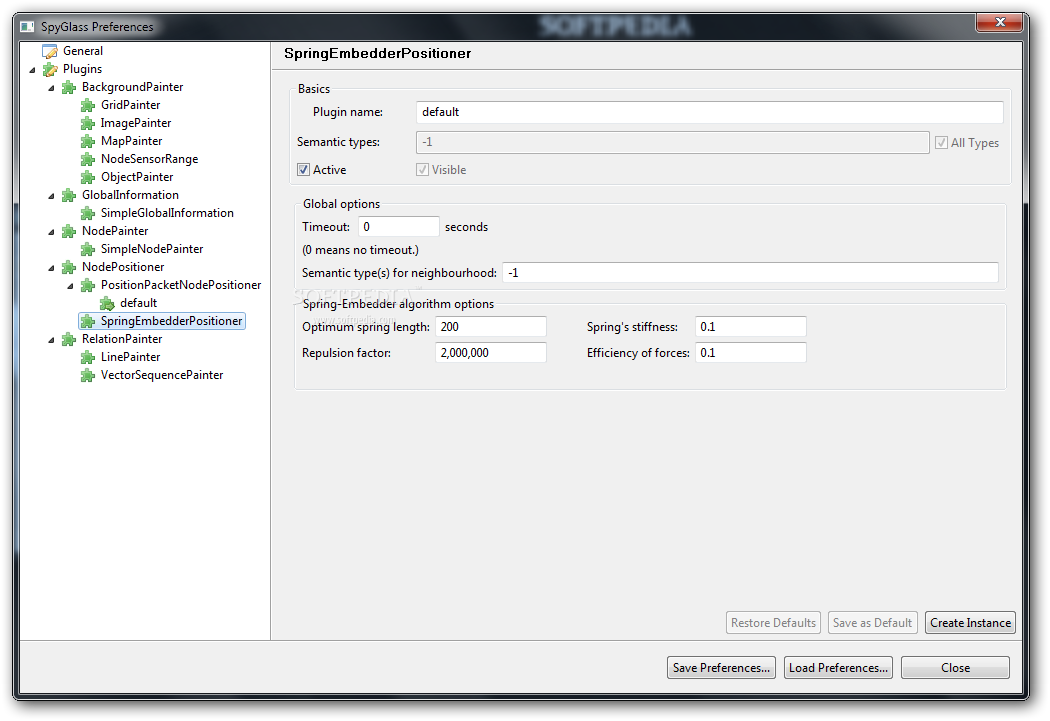Click the ObjectPainter puzzle icon
Viewport: 1050px width, 721px height.
(x=88, y=177)
